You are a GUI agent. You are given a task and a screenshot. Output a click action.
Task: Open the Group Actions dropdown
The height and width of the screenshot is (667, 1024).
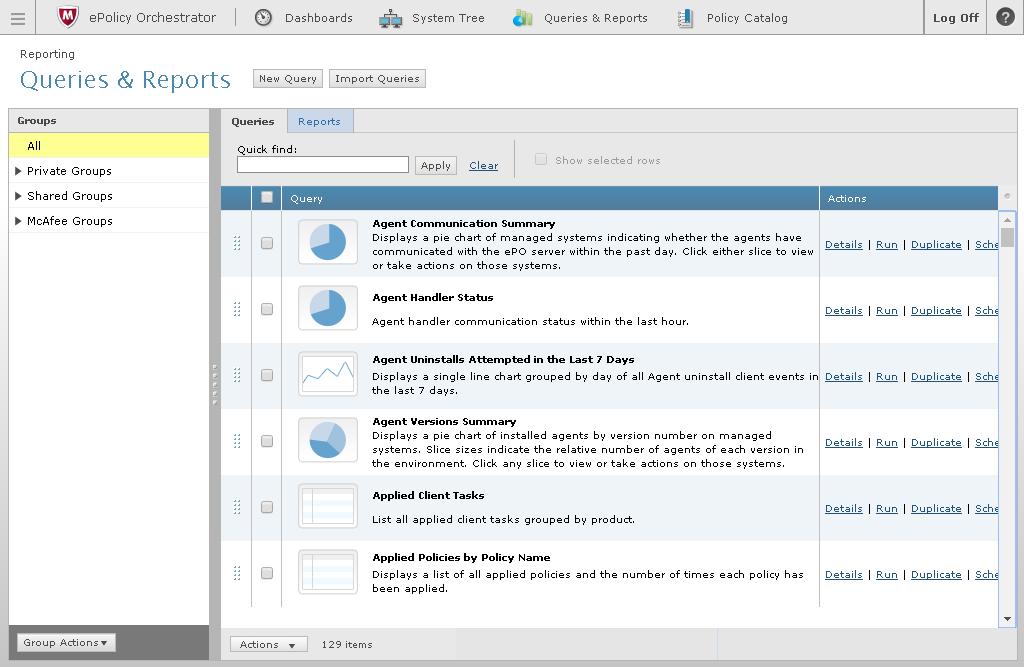(x=65, y=643)
